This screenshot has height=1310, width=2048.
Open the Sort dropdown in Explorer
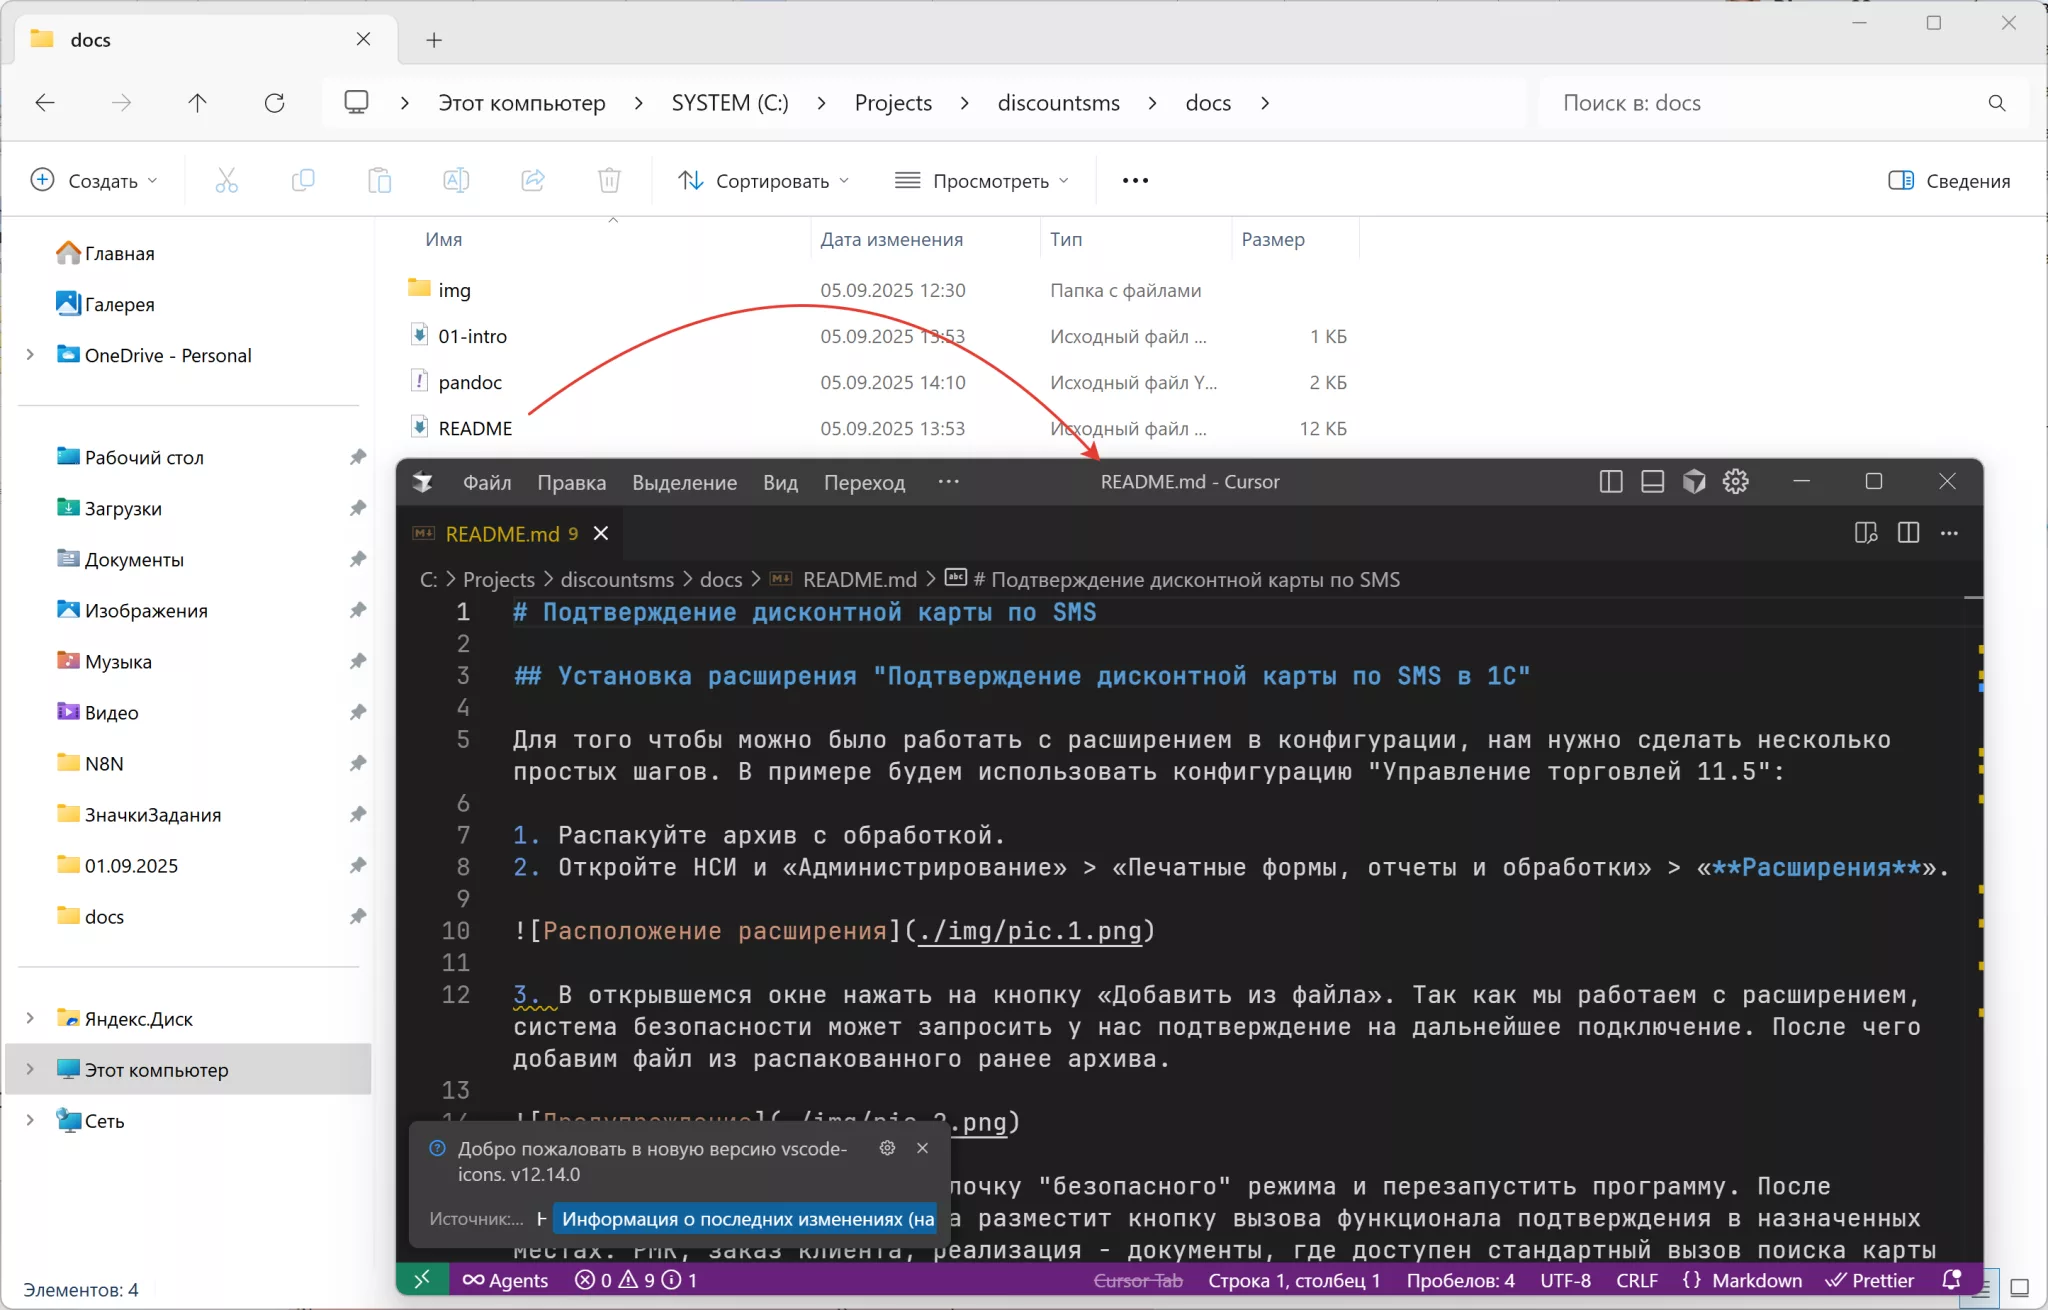(x=764, y=181)
